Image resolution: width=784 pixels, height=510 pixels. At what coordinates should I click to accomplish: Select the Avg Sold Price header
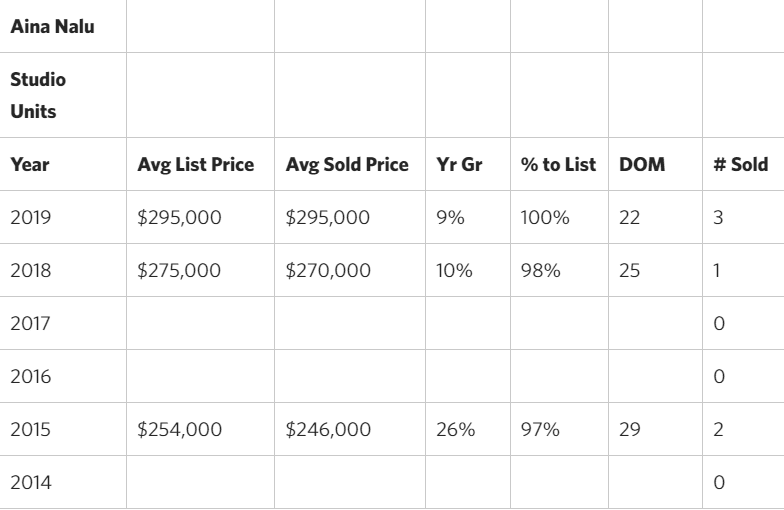(350, 164)
